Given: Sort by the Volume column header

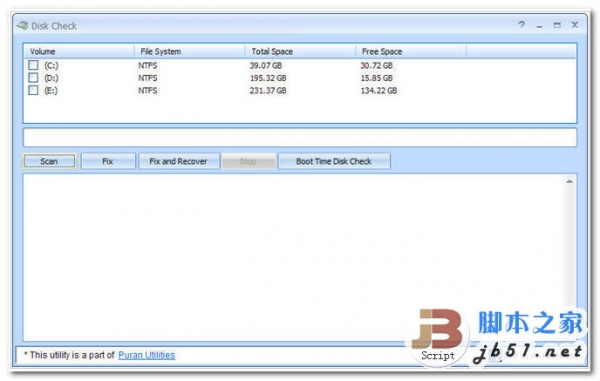Looking at the screenshot, I should 79,51.
